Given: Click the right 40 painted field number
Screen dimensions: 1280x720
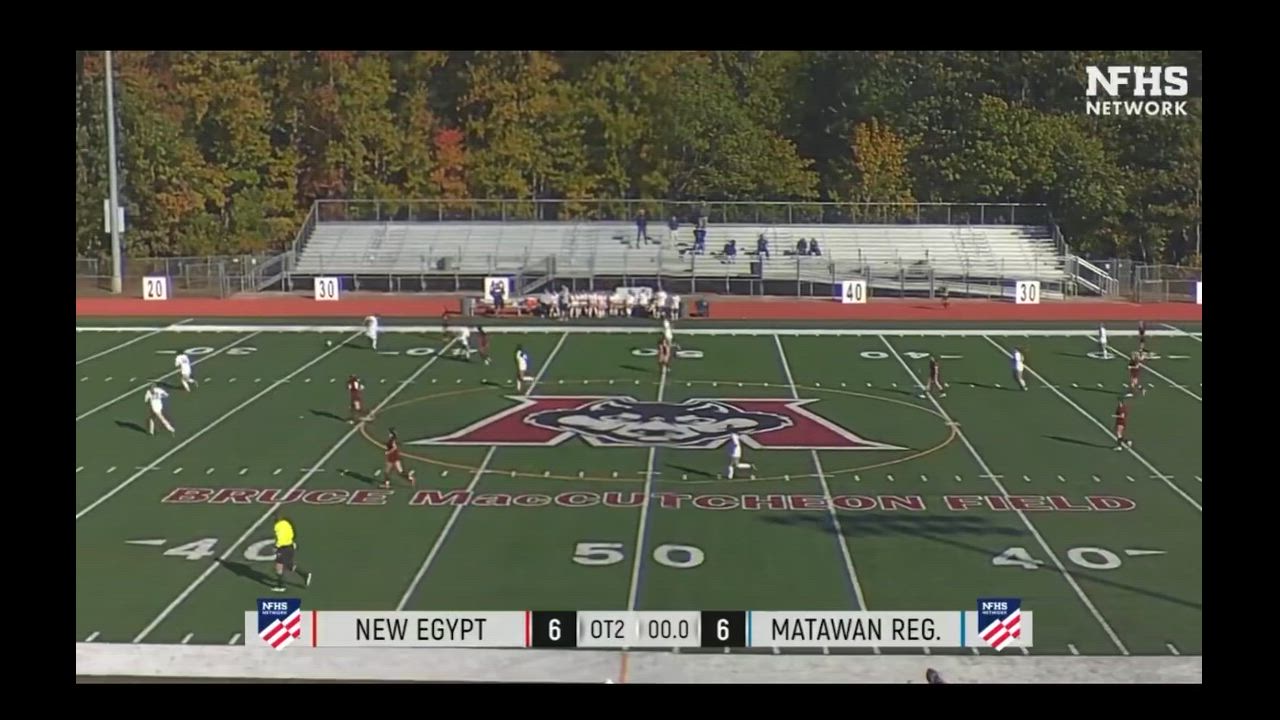Looking at the screenshot, I should [1078, 557].
